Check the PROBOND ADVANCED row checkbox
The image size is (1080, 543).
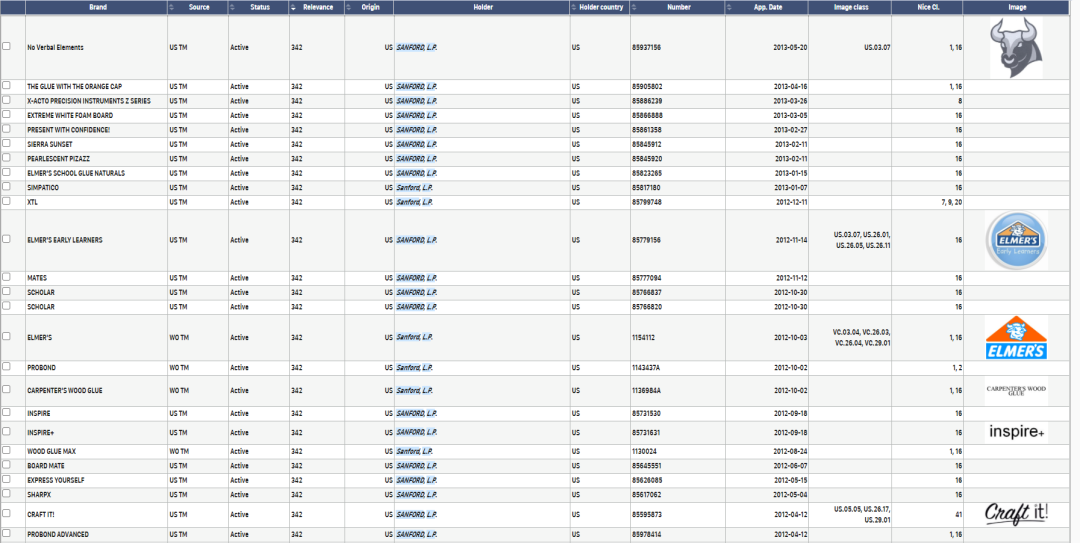point(6,533)
